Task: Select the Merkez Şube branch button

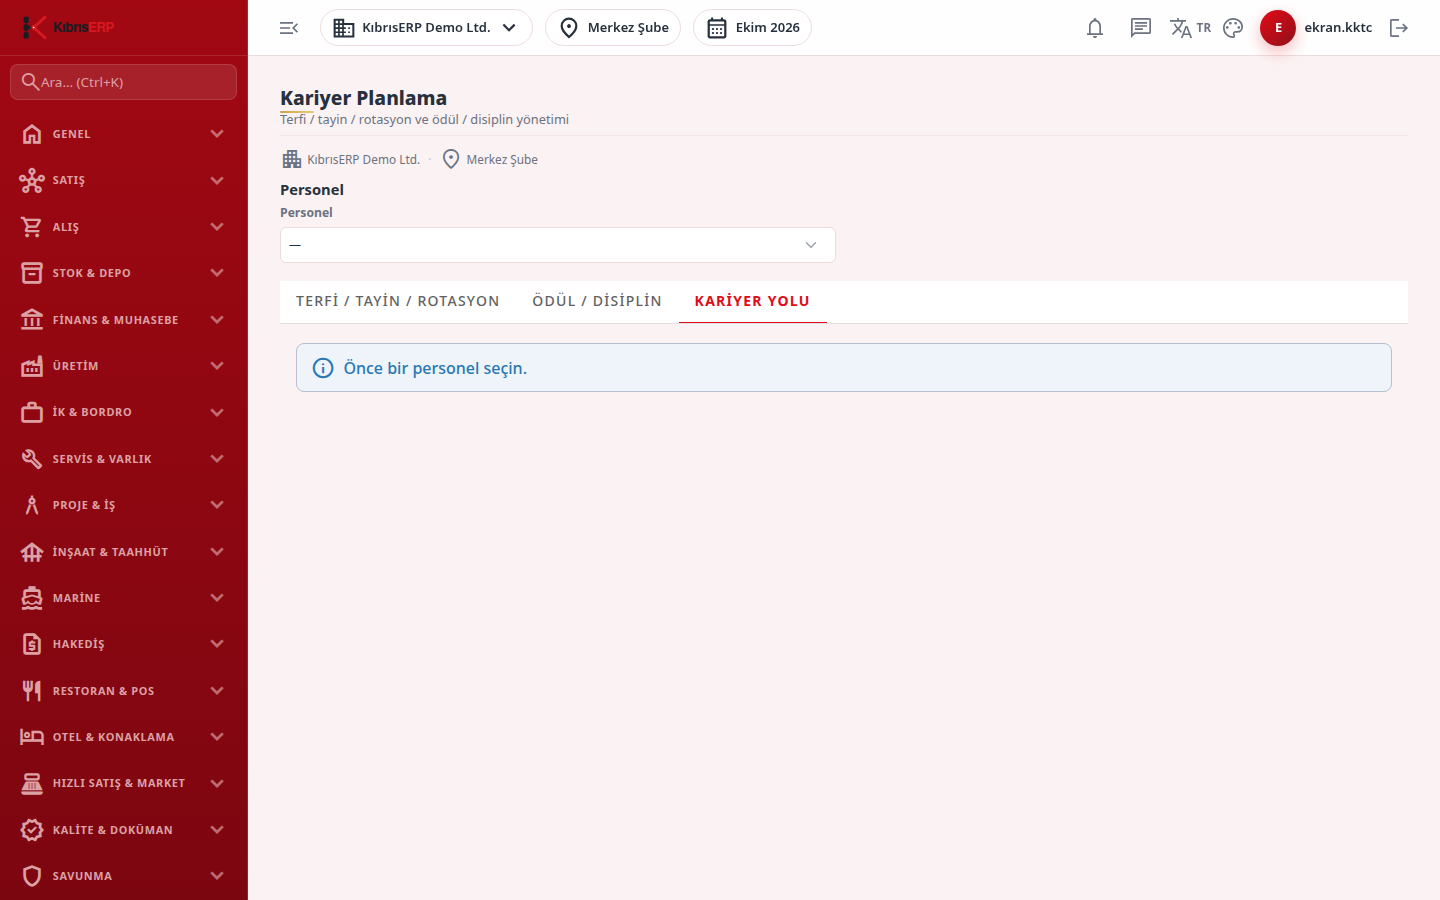Action: tap(613, 28)
